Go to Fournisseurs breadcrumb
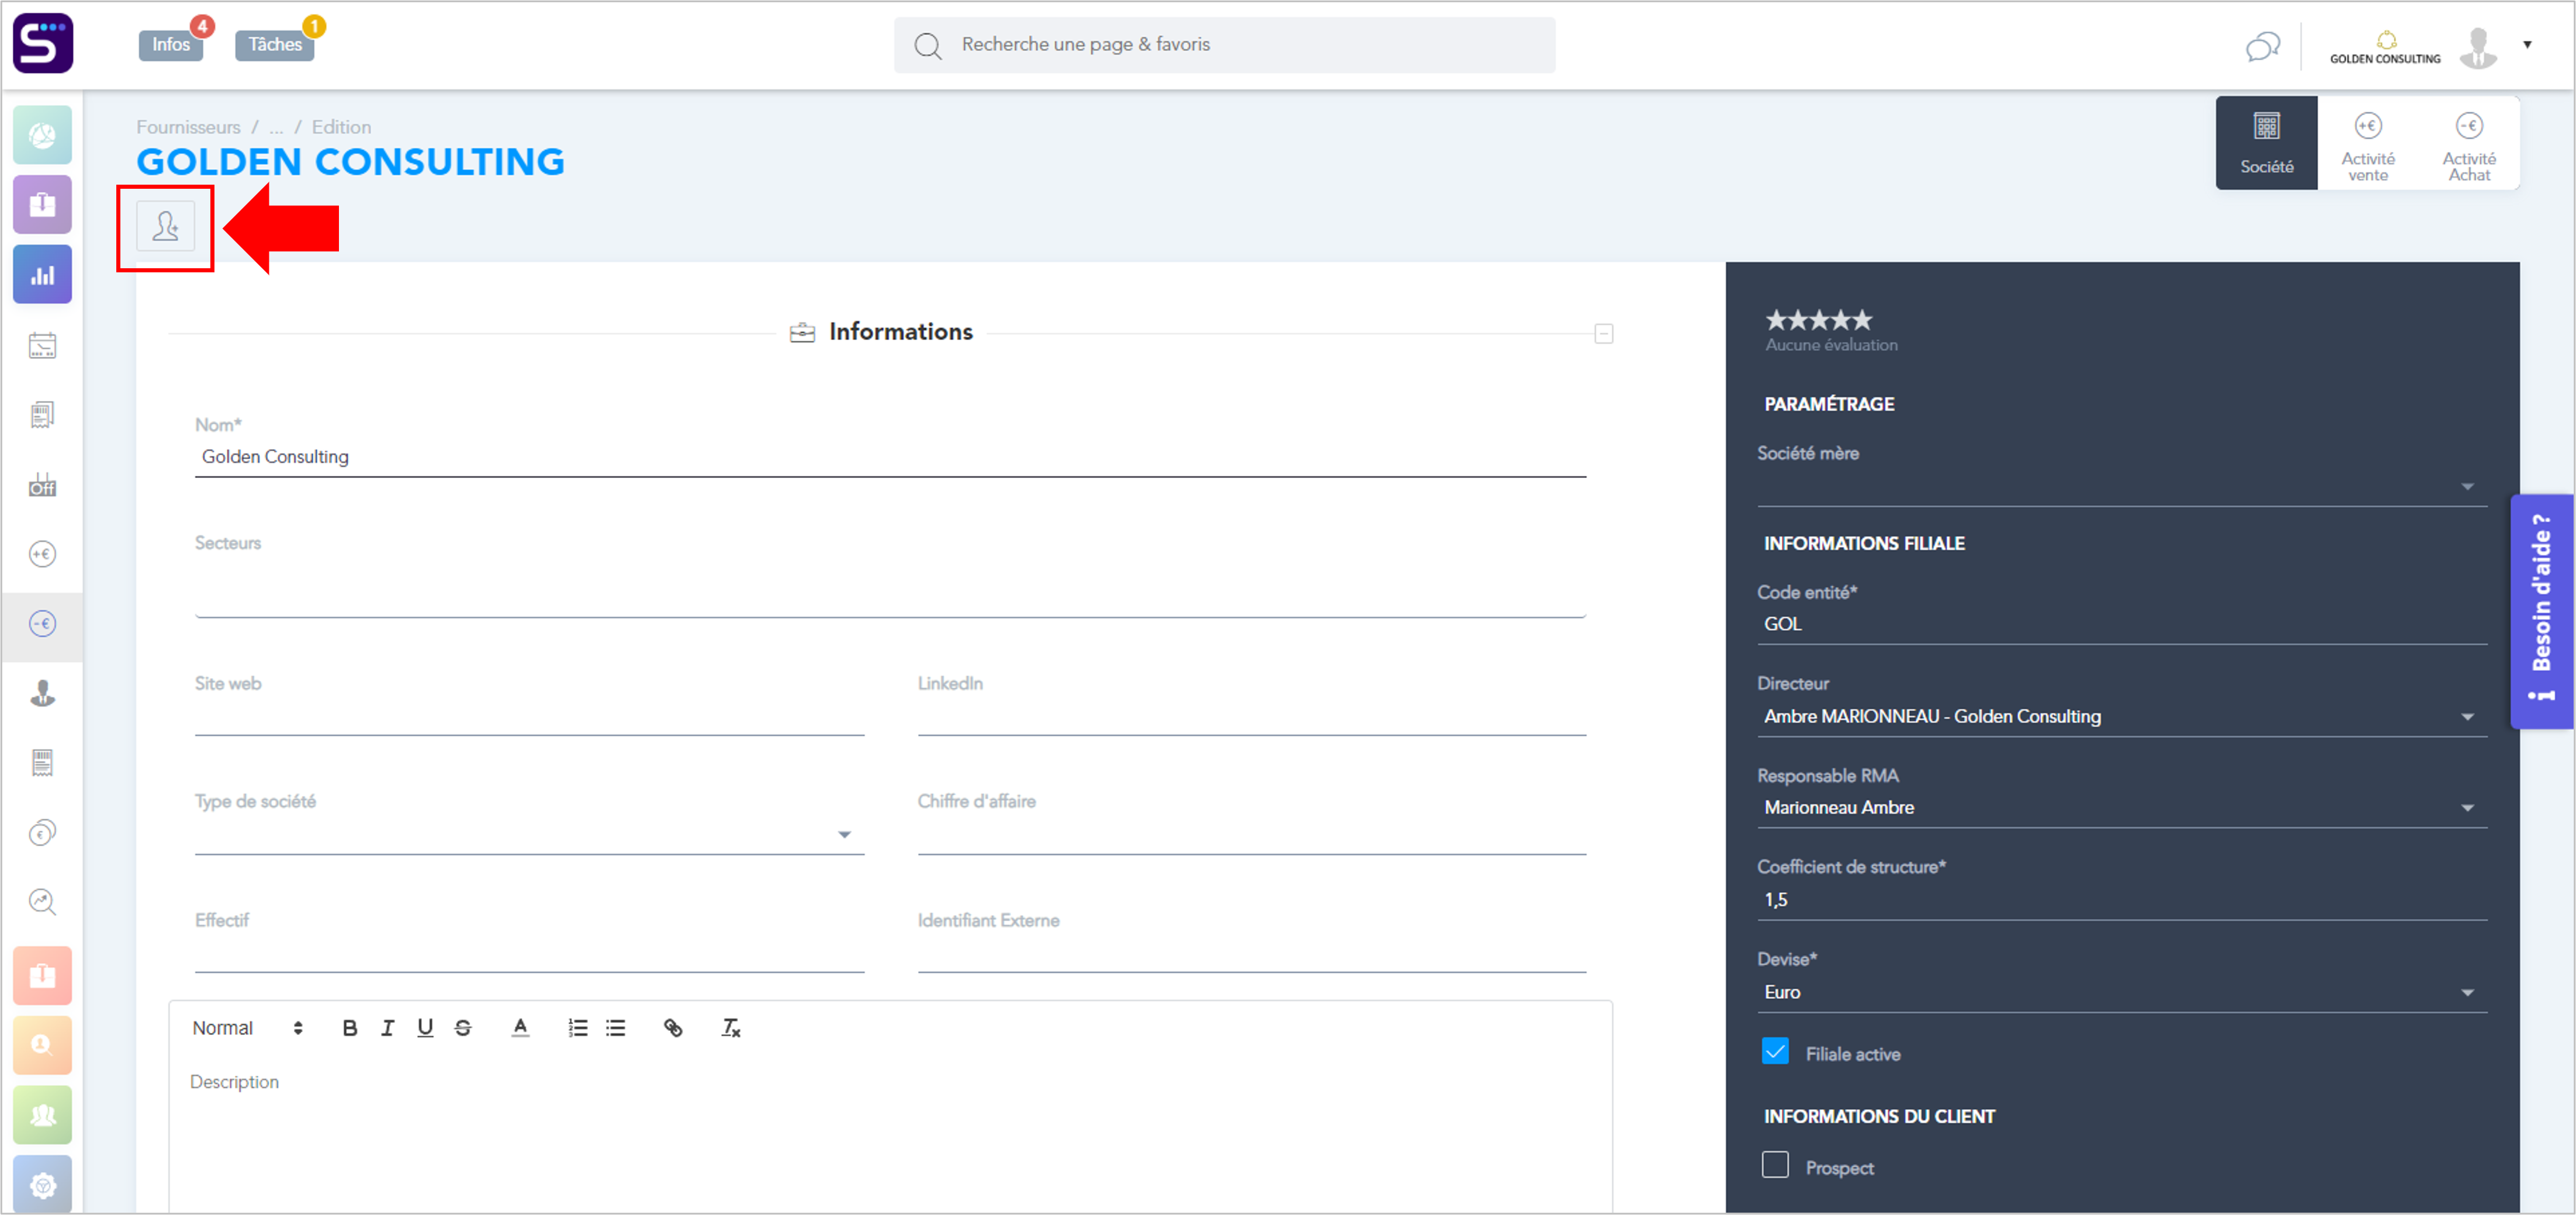 tap(188, 127)
